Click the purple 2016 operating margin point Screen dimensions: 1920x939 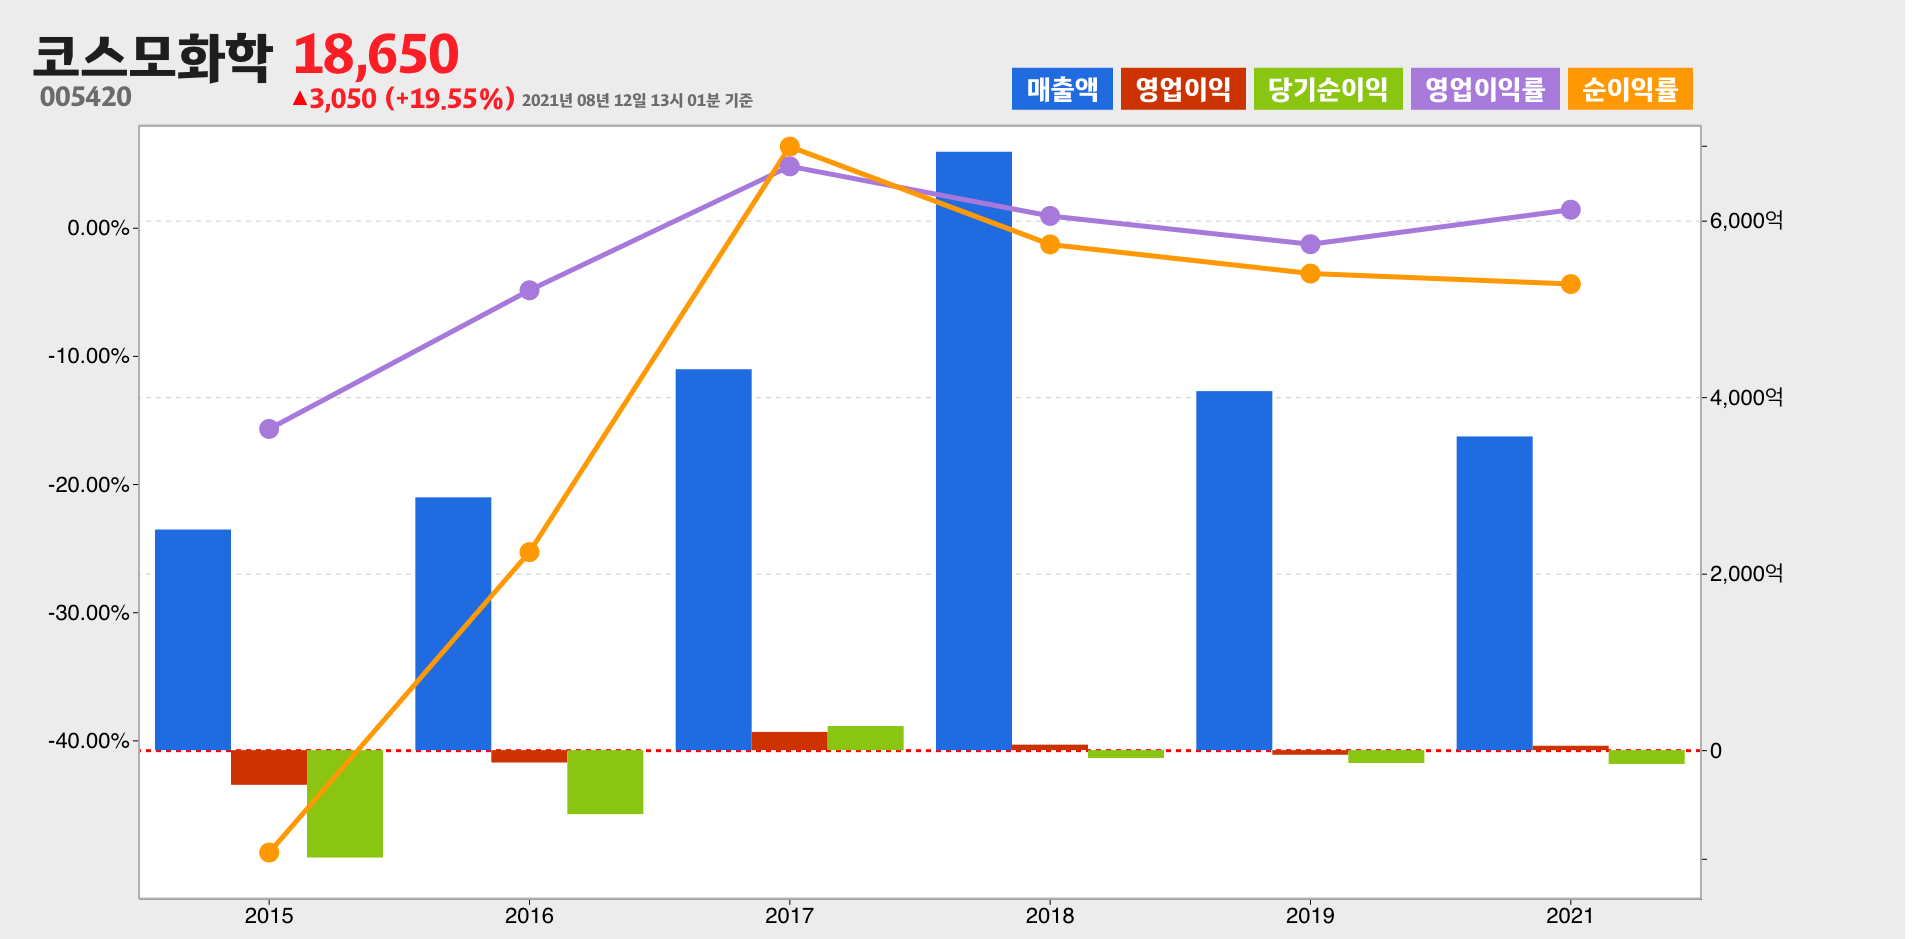(530, 290)
